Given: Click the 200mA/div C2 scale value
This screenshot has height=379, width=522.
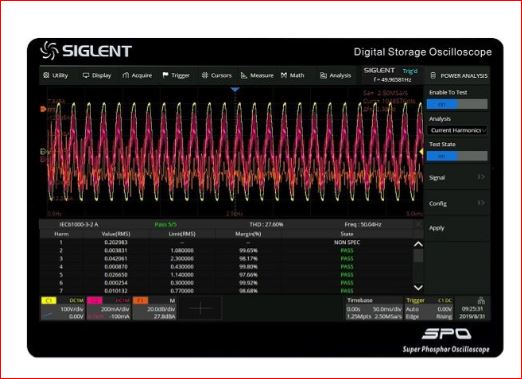Looking at the screenshot, I should pos(115,309).
